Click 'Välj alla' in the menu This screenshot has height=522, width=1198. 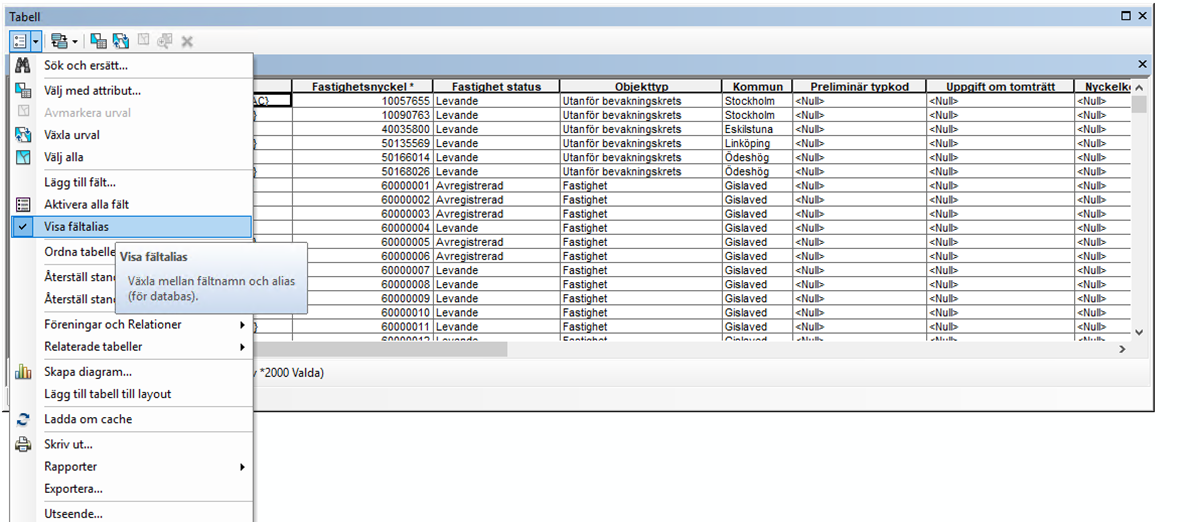(x=63, y=157)
